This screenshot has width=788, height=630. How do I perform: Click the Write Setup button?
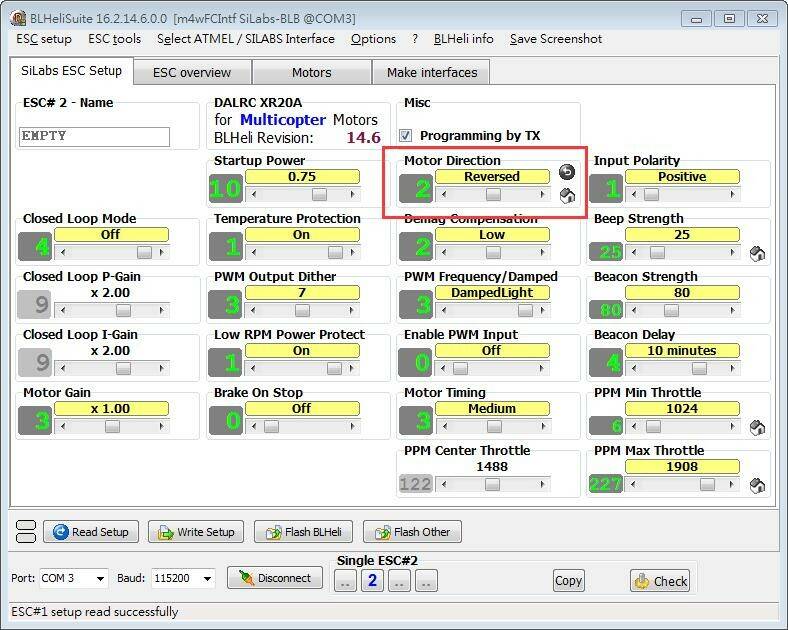[196, 532]
